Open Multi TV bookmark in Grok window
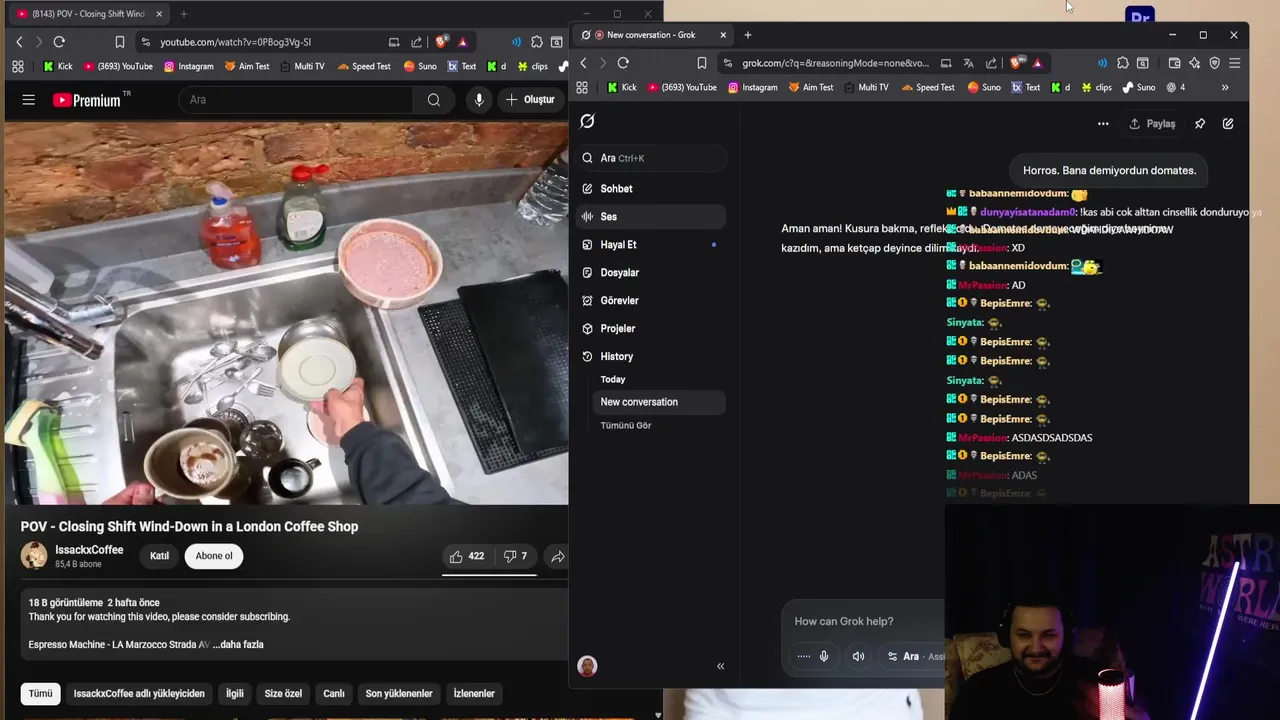The width and height of the screenshot is (1280, 720). 865,88
